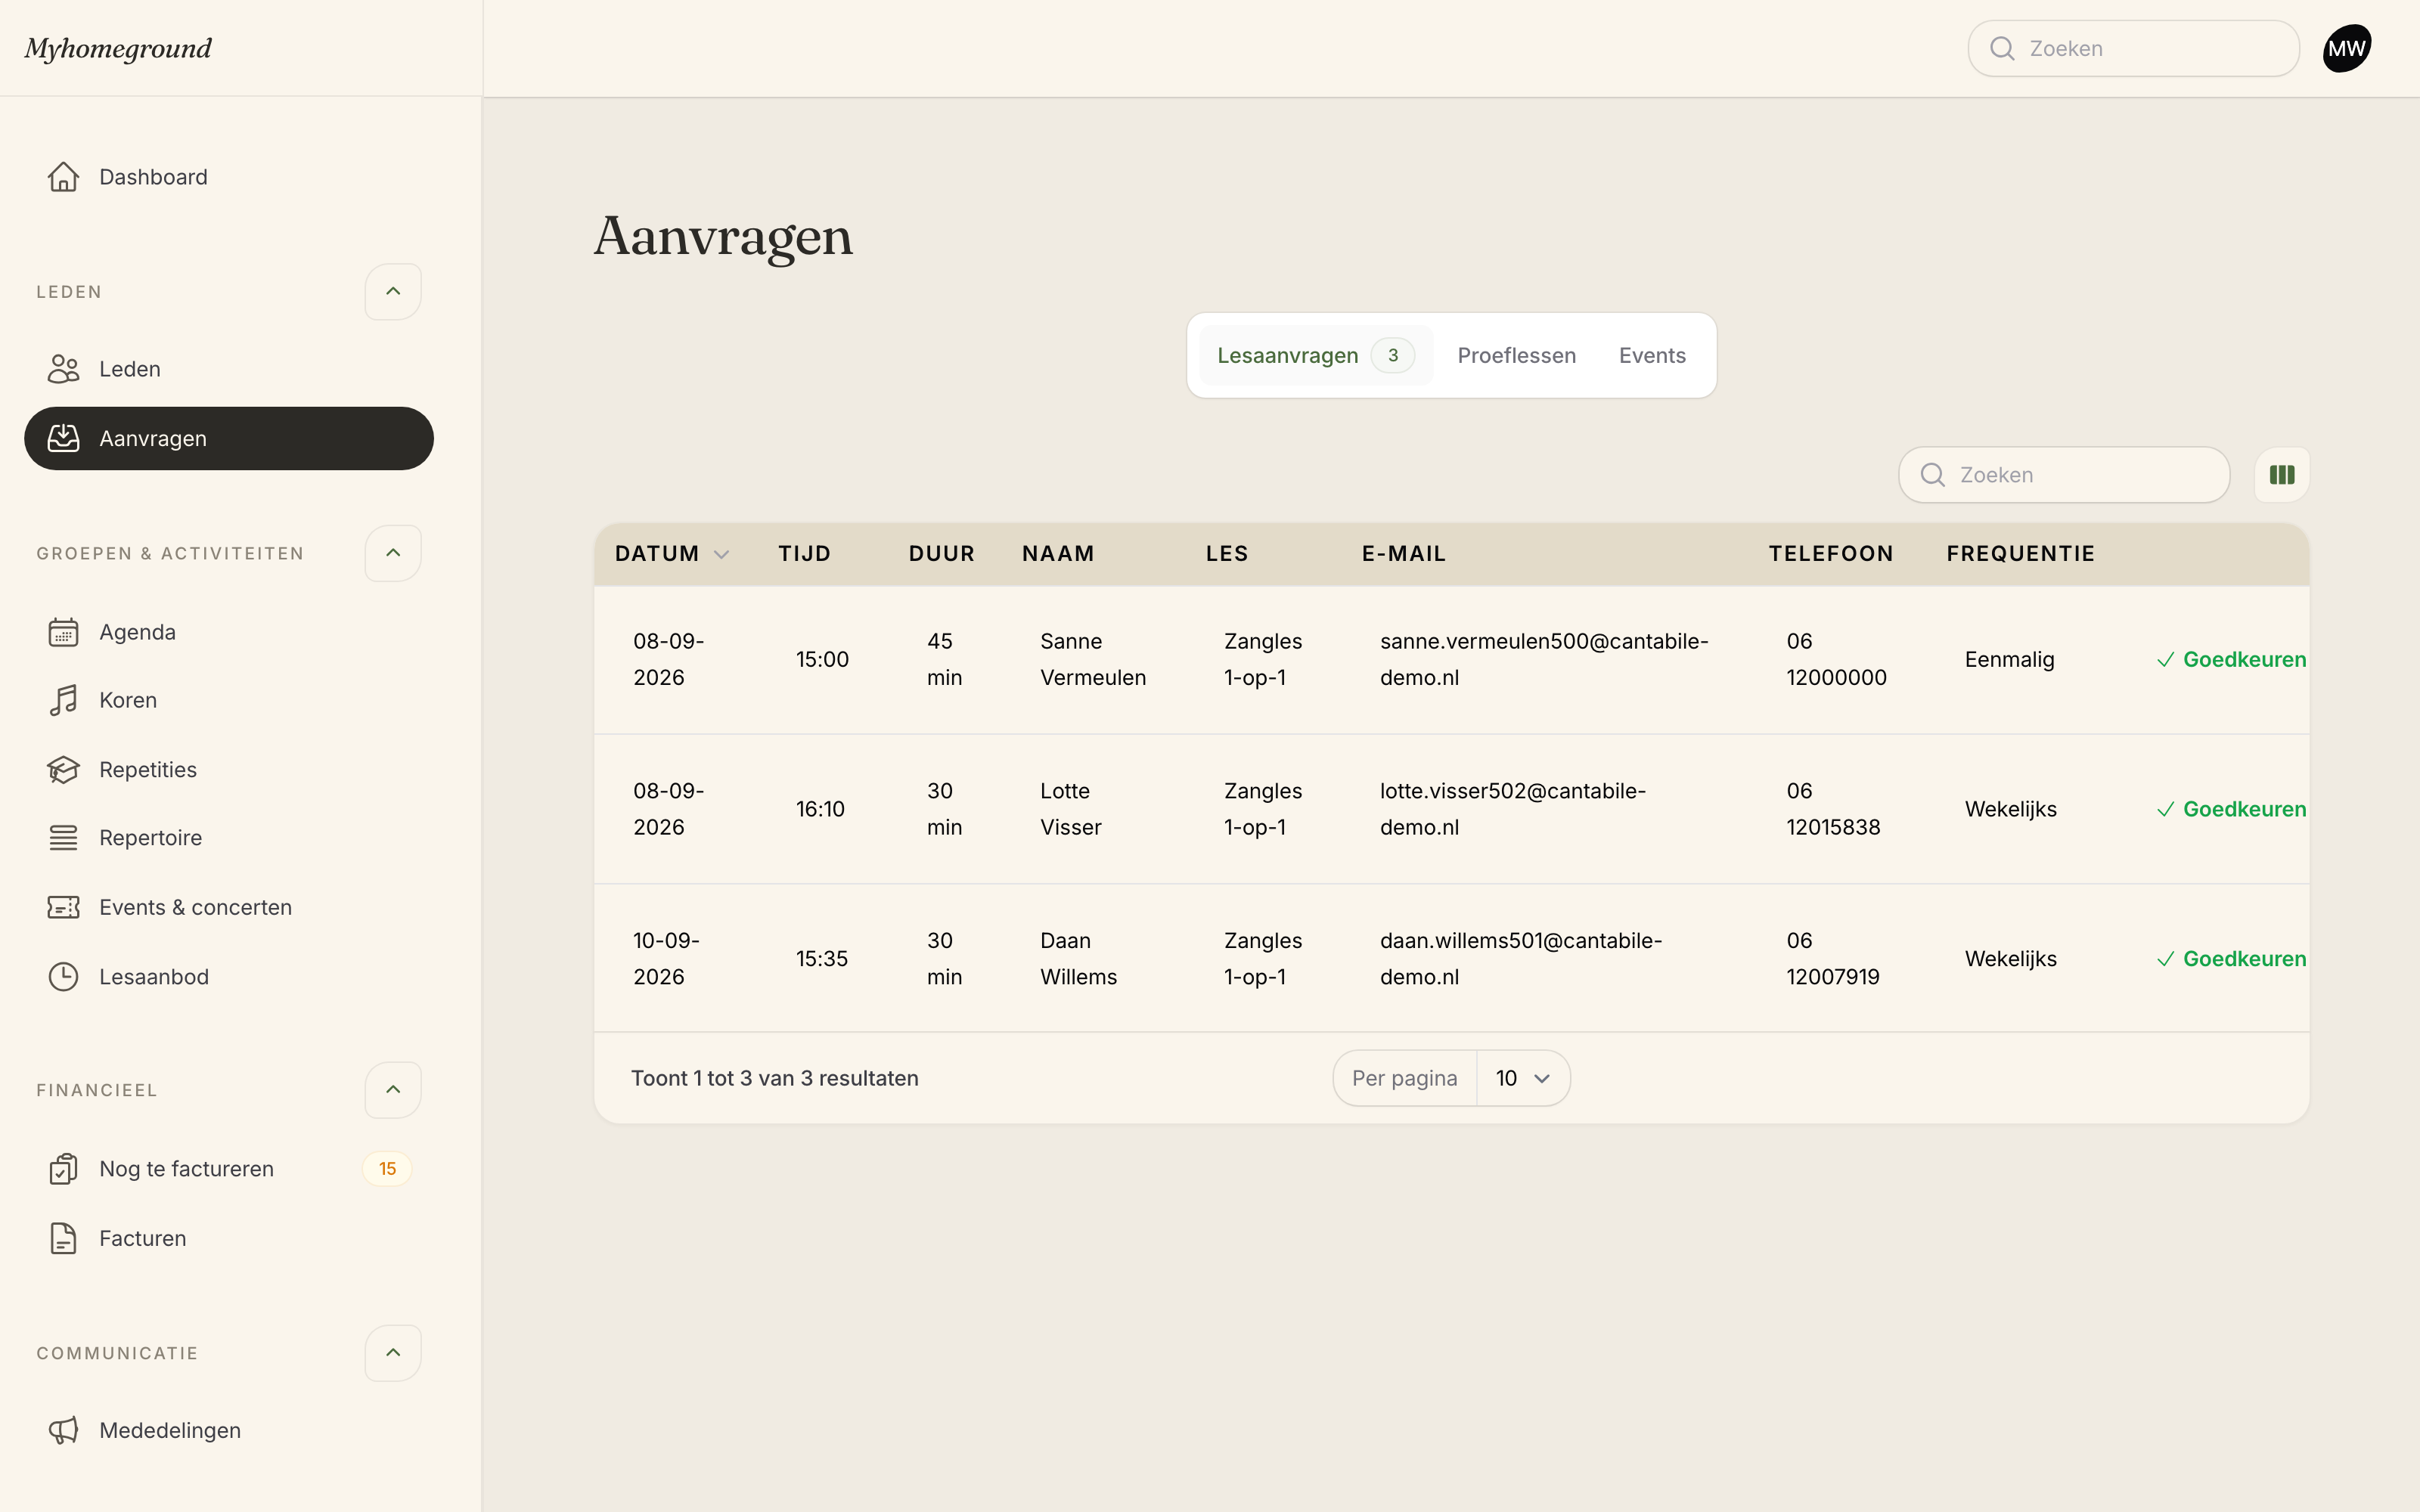This screenshot has height=1512, width=2420.
Task: Click the Frequentie column header
Action: click(x=2020, y=554)
